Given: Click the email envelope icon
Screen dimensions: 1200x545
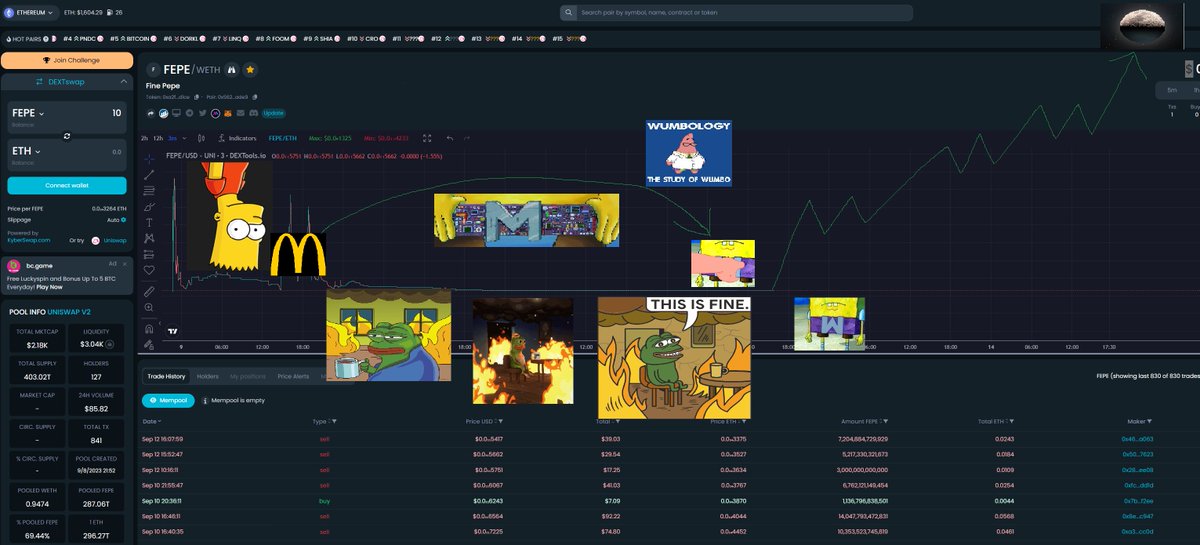Looking at the screenshot, I should [241, 113].
